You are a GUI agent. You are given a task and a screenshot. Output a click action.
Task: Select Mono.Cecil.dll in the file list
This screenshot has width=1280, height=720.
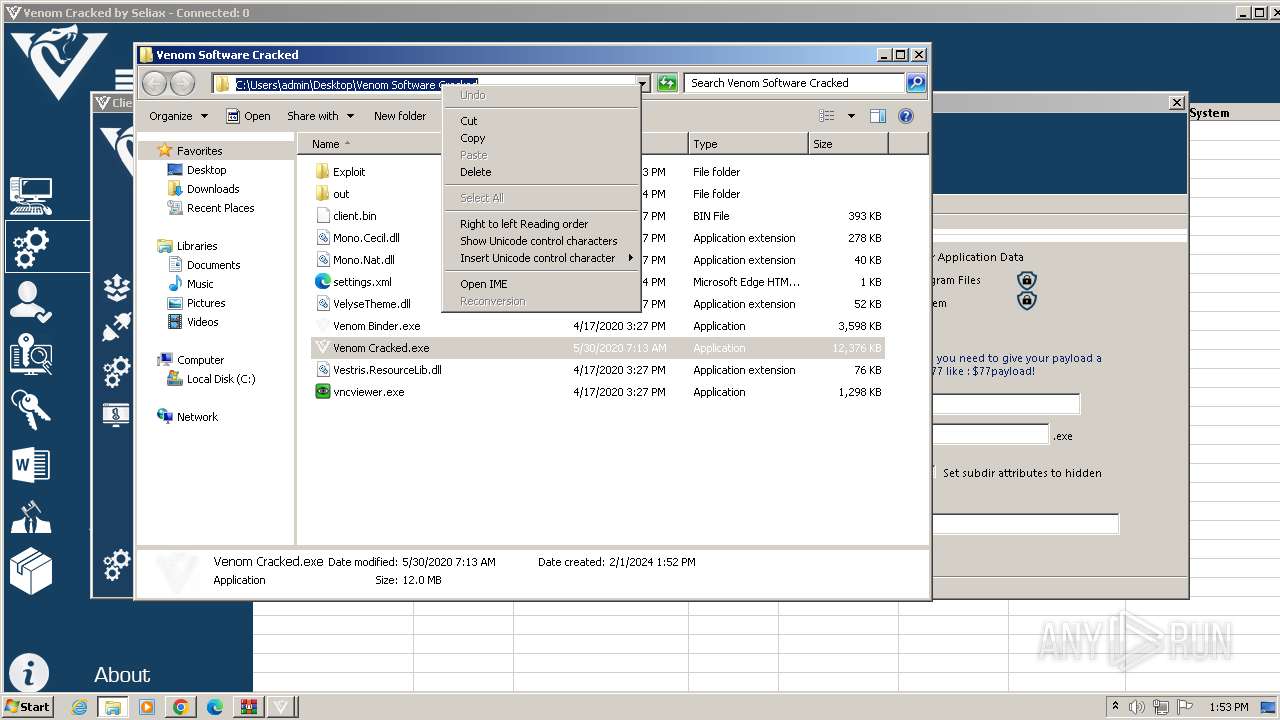[x=366, y=238]
